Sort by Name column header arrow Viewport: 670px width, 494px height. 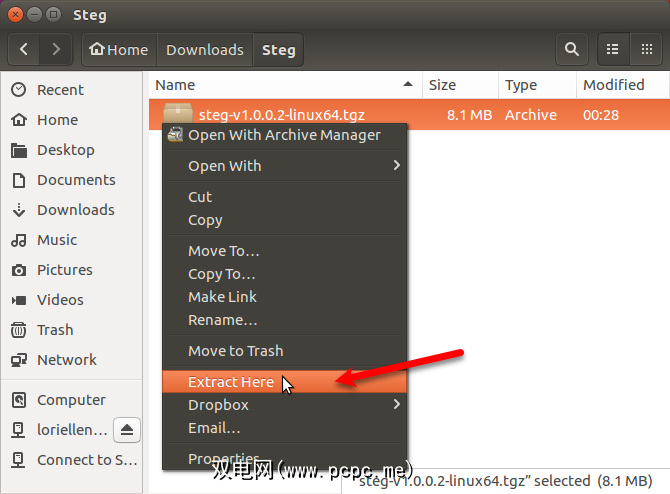click(x=408, y=84)
